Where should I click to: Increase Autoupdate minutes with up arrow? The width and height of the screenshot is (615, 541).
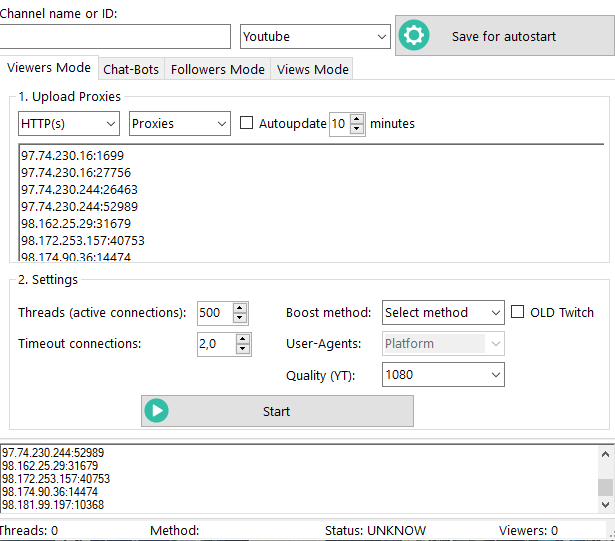pyautogui.click(x=358, y=118)
